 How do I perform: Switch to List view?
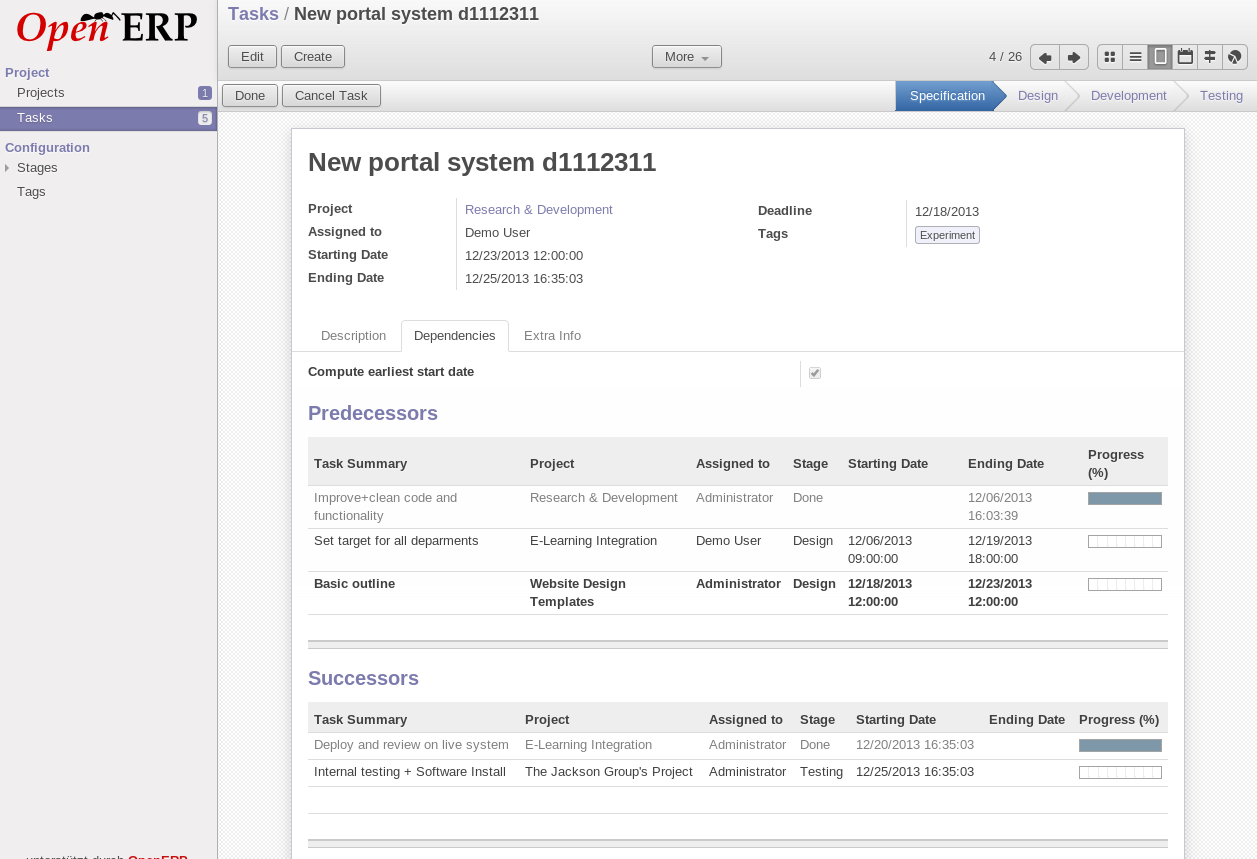point(1135,57)
